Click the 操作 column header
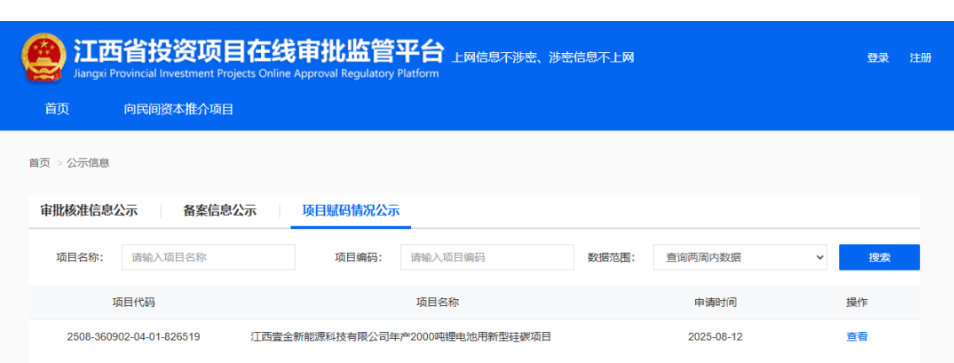Screen dimensions: 954x363 857,302
